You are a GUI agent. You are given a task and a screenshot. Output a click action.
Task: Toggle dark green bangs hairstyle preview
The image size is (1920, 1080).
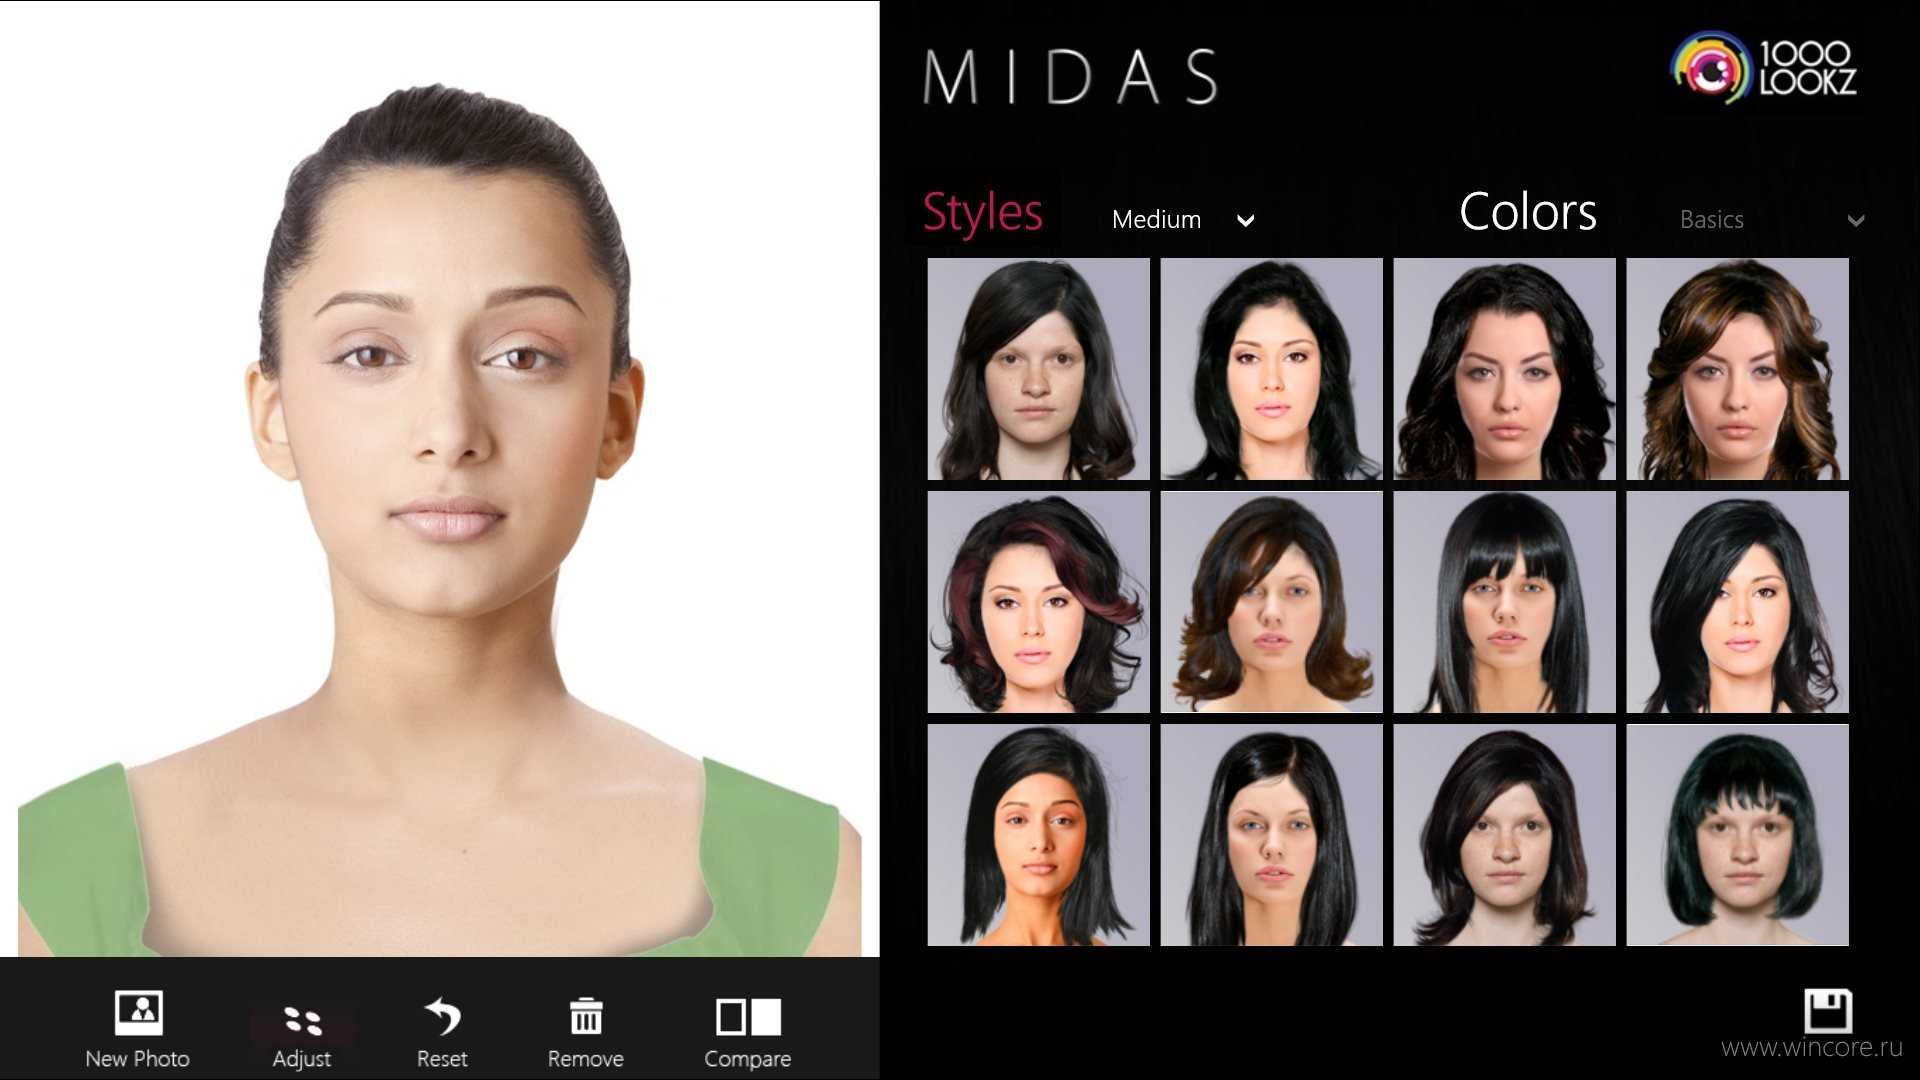pyautogui.click(x=1737, y=837)
